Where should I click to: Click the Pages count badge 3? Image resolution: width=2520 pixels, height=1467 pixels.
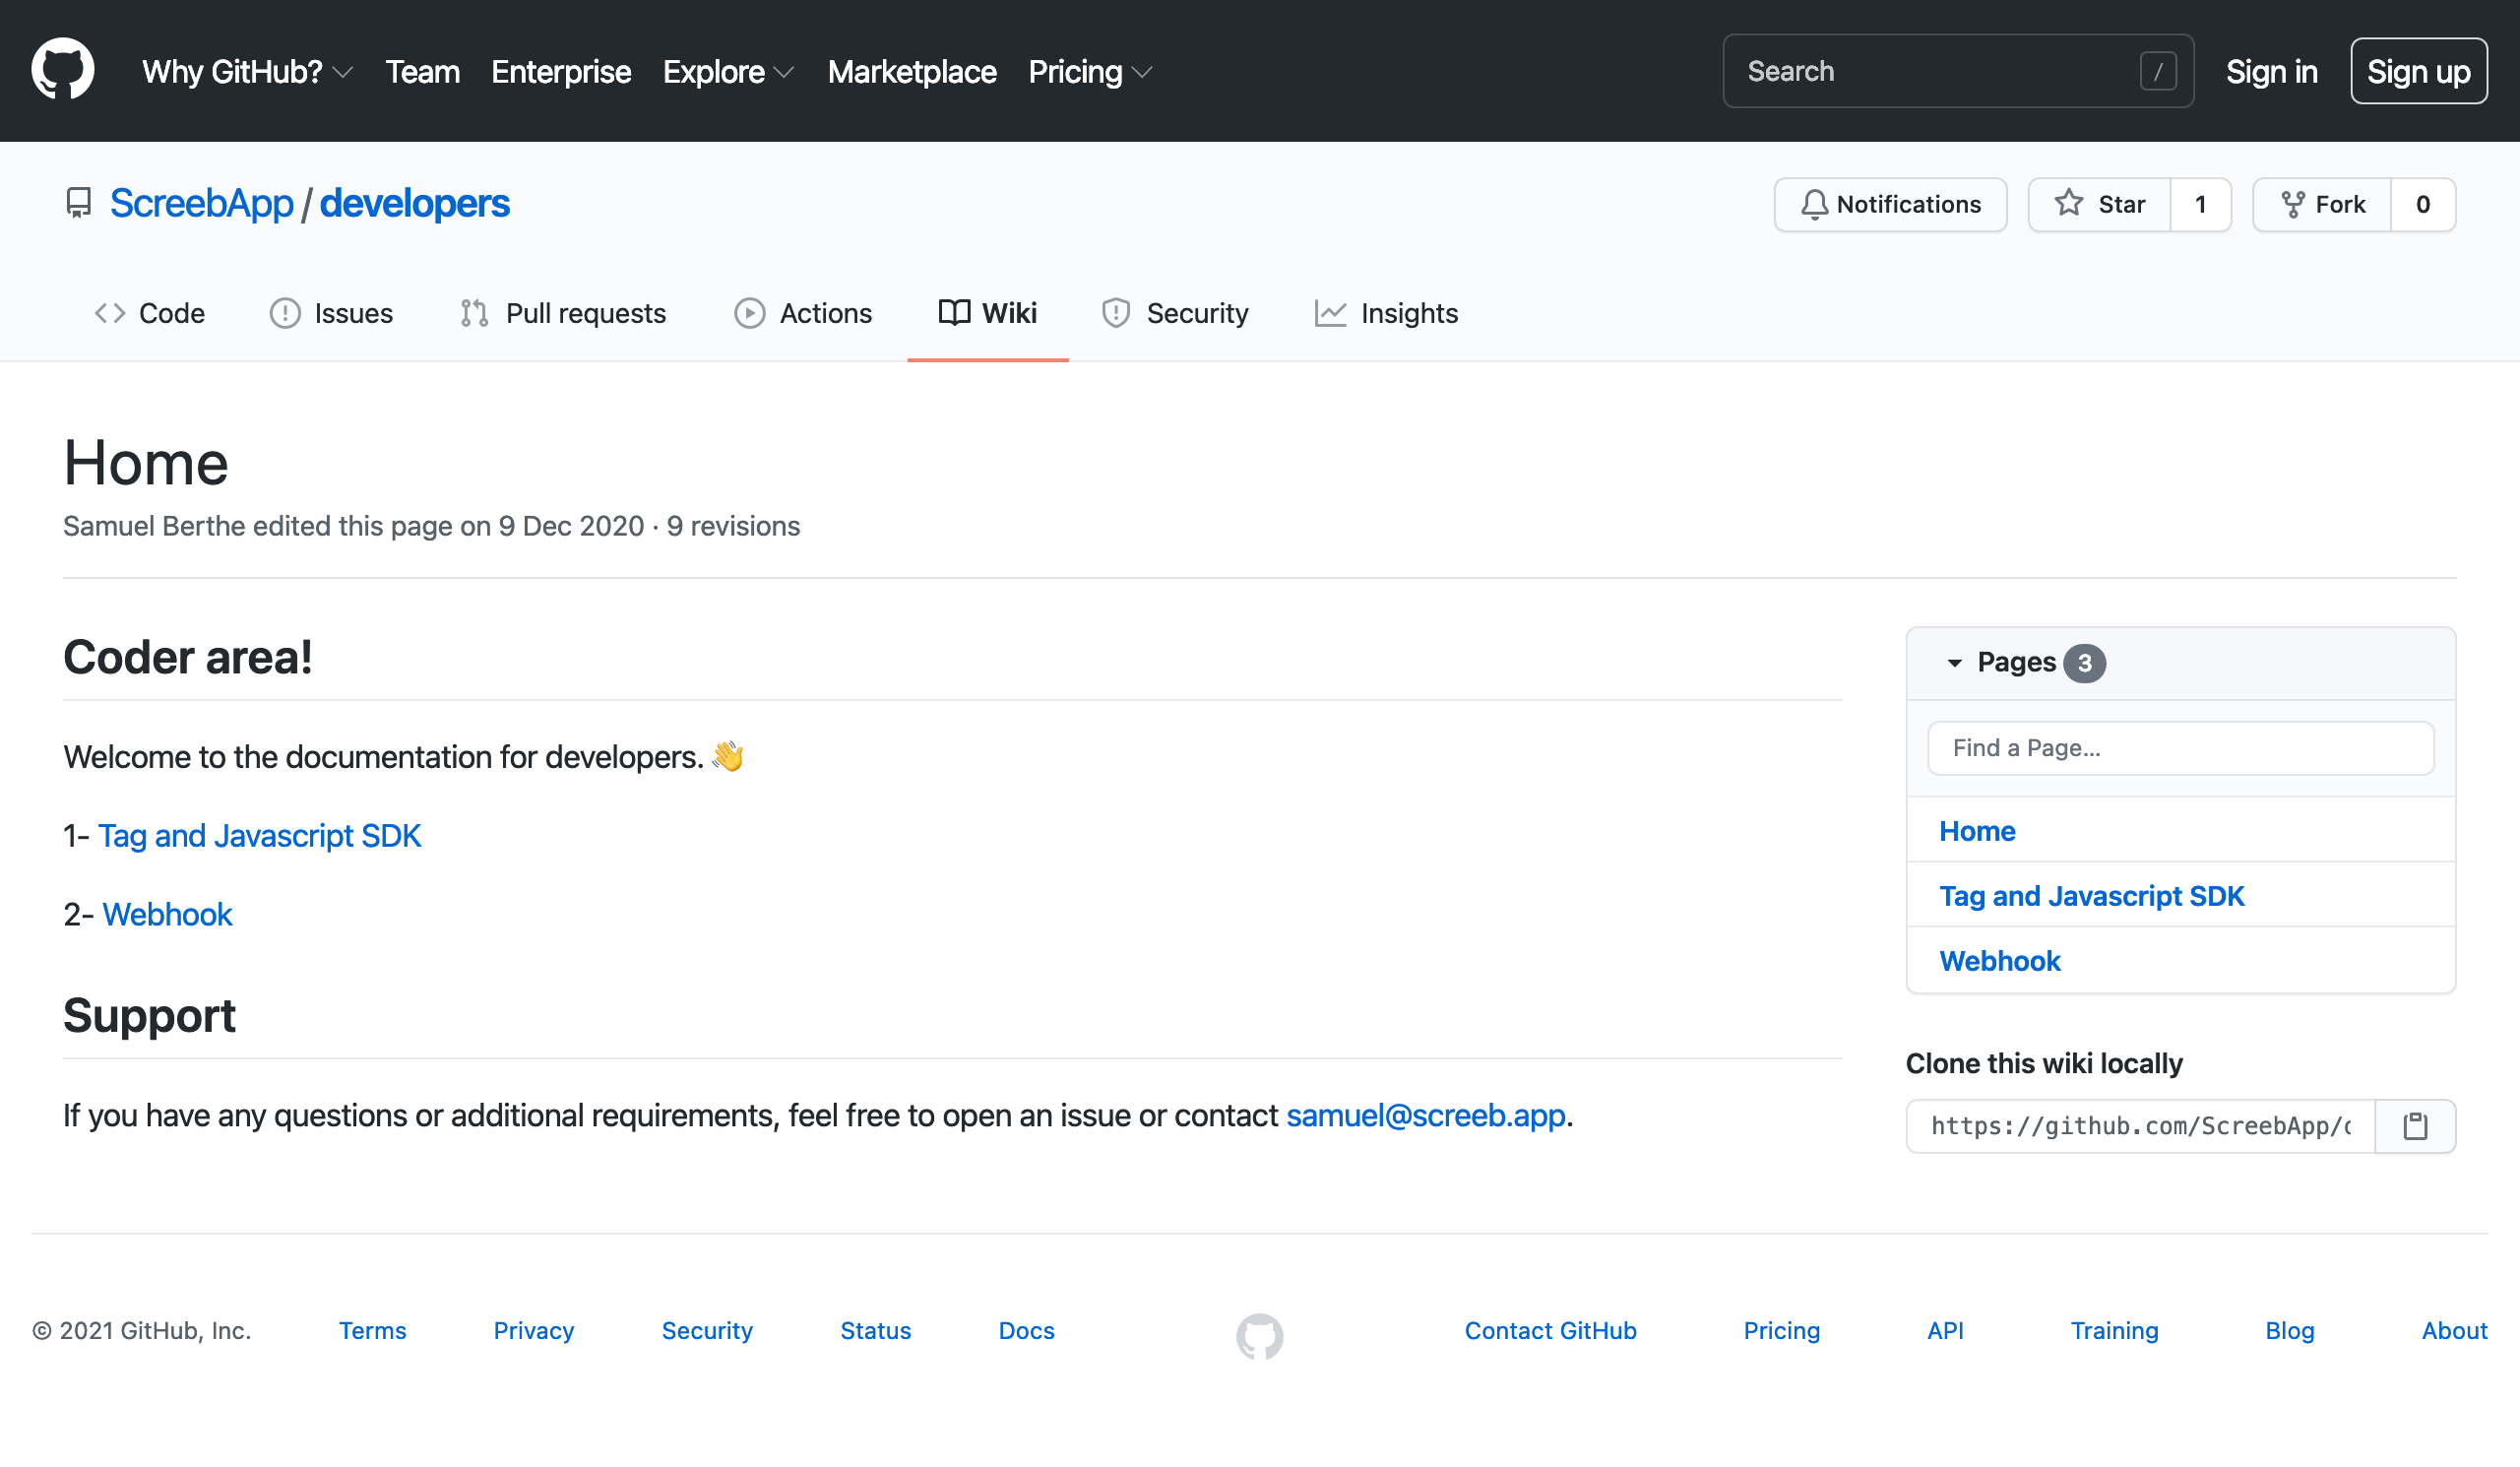pyautogui.click(x=2084, y=663)
